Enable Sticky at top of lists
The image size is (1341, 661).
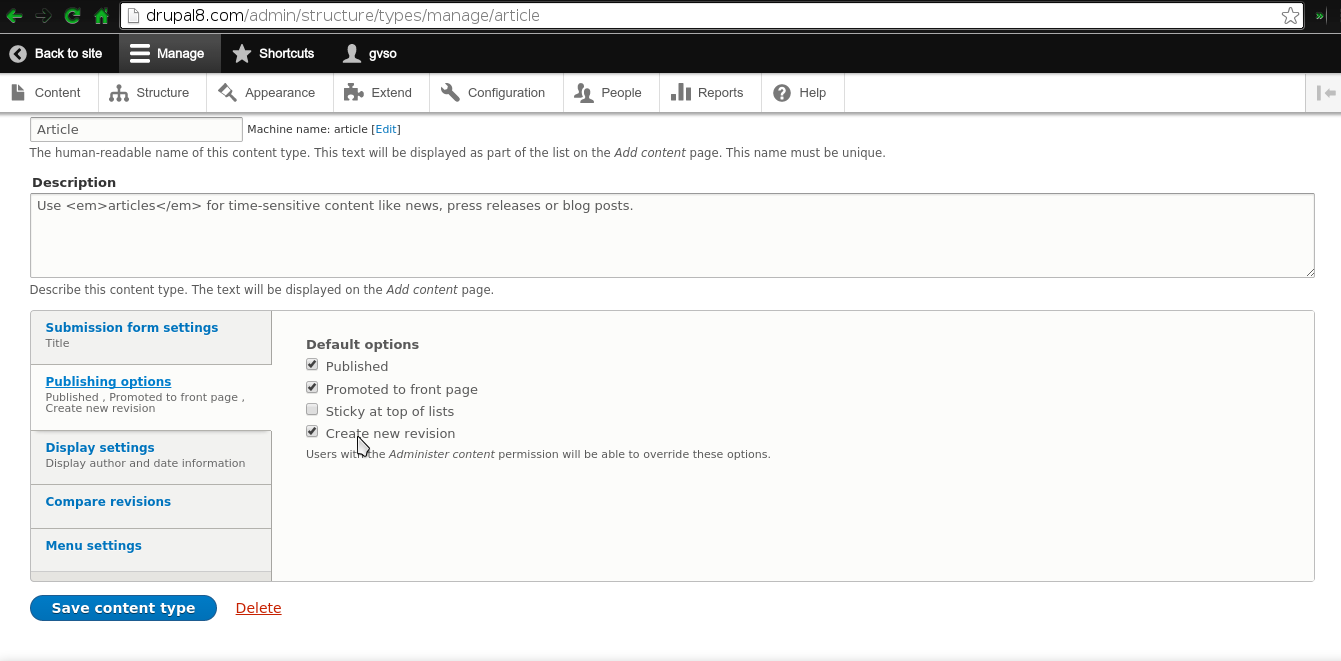(312, 410)
